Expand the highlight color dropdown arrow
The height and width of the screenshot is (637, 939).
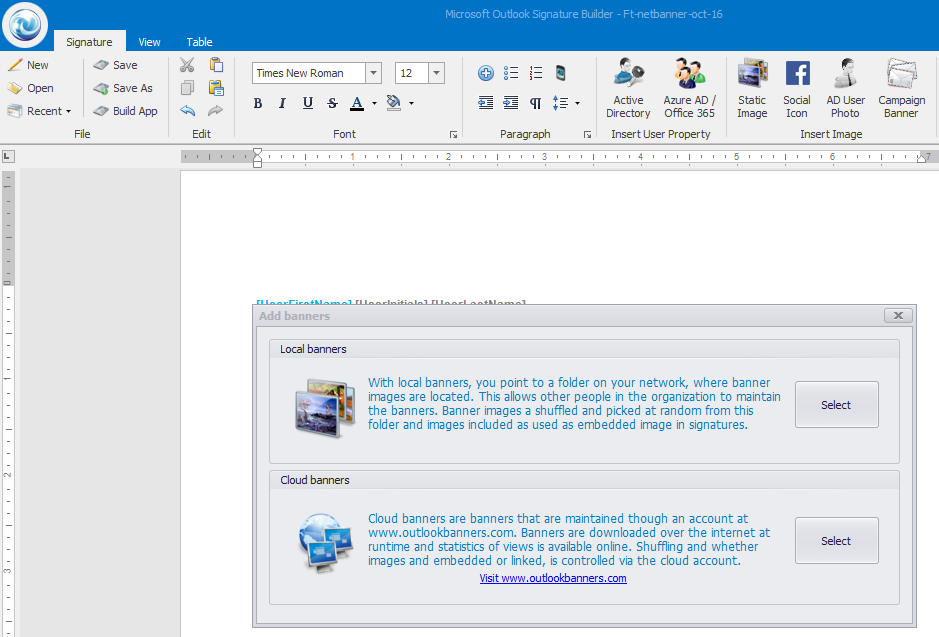click(411, 103)
